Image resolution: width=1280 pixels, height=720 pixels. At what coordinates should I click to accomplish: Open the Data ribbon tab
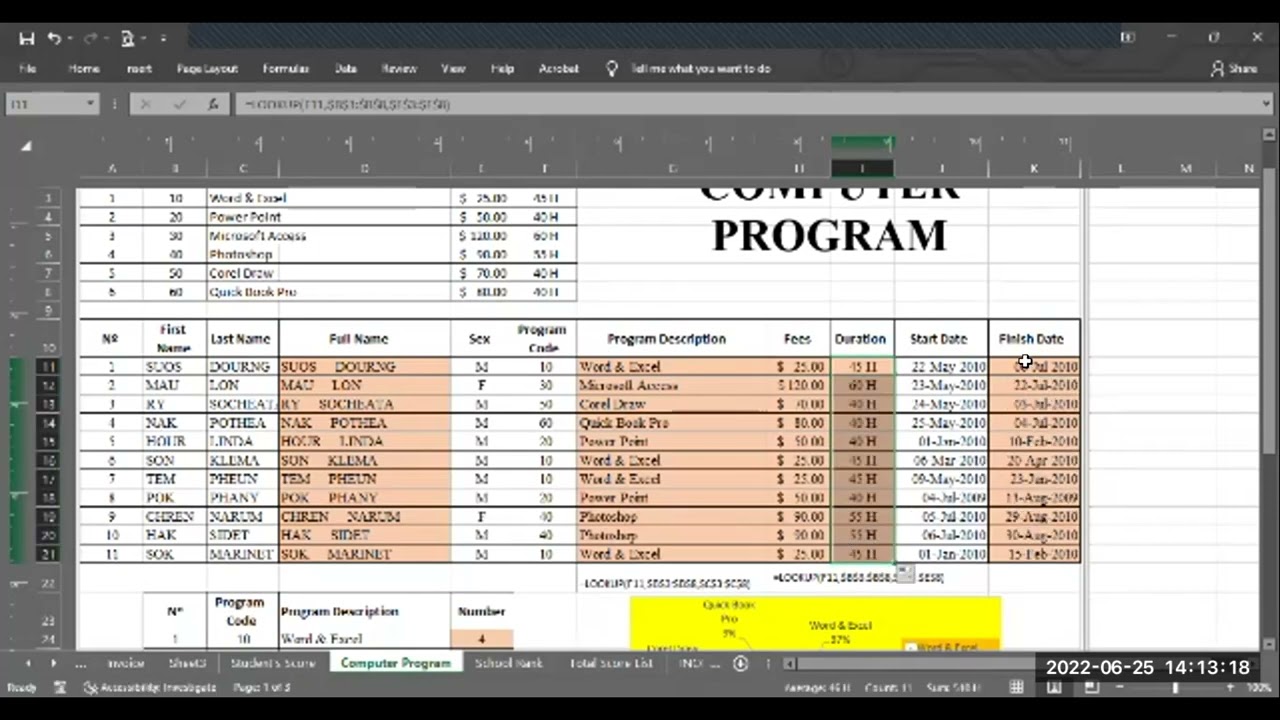coord(346,69)
